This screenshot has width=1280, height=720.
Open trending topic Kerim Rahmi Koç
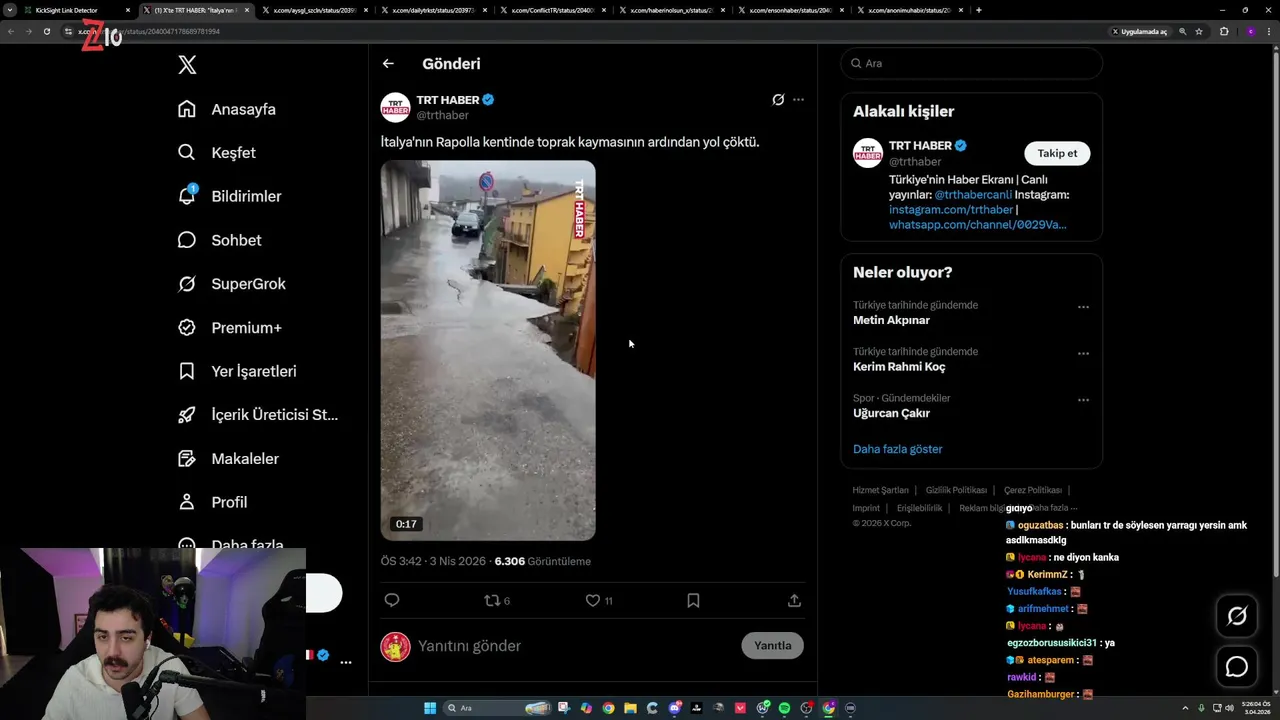[899, 367]
